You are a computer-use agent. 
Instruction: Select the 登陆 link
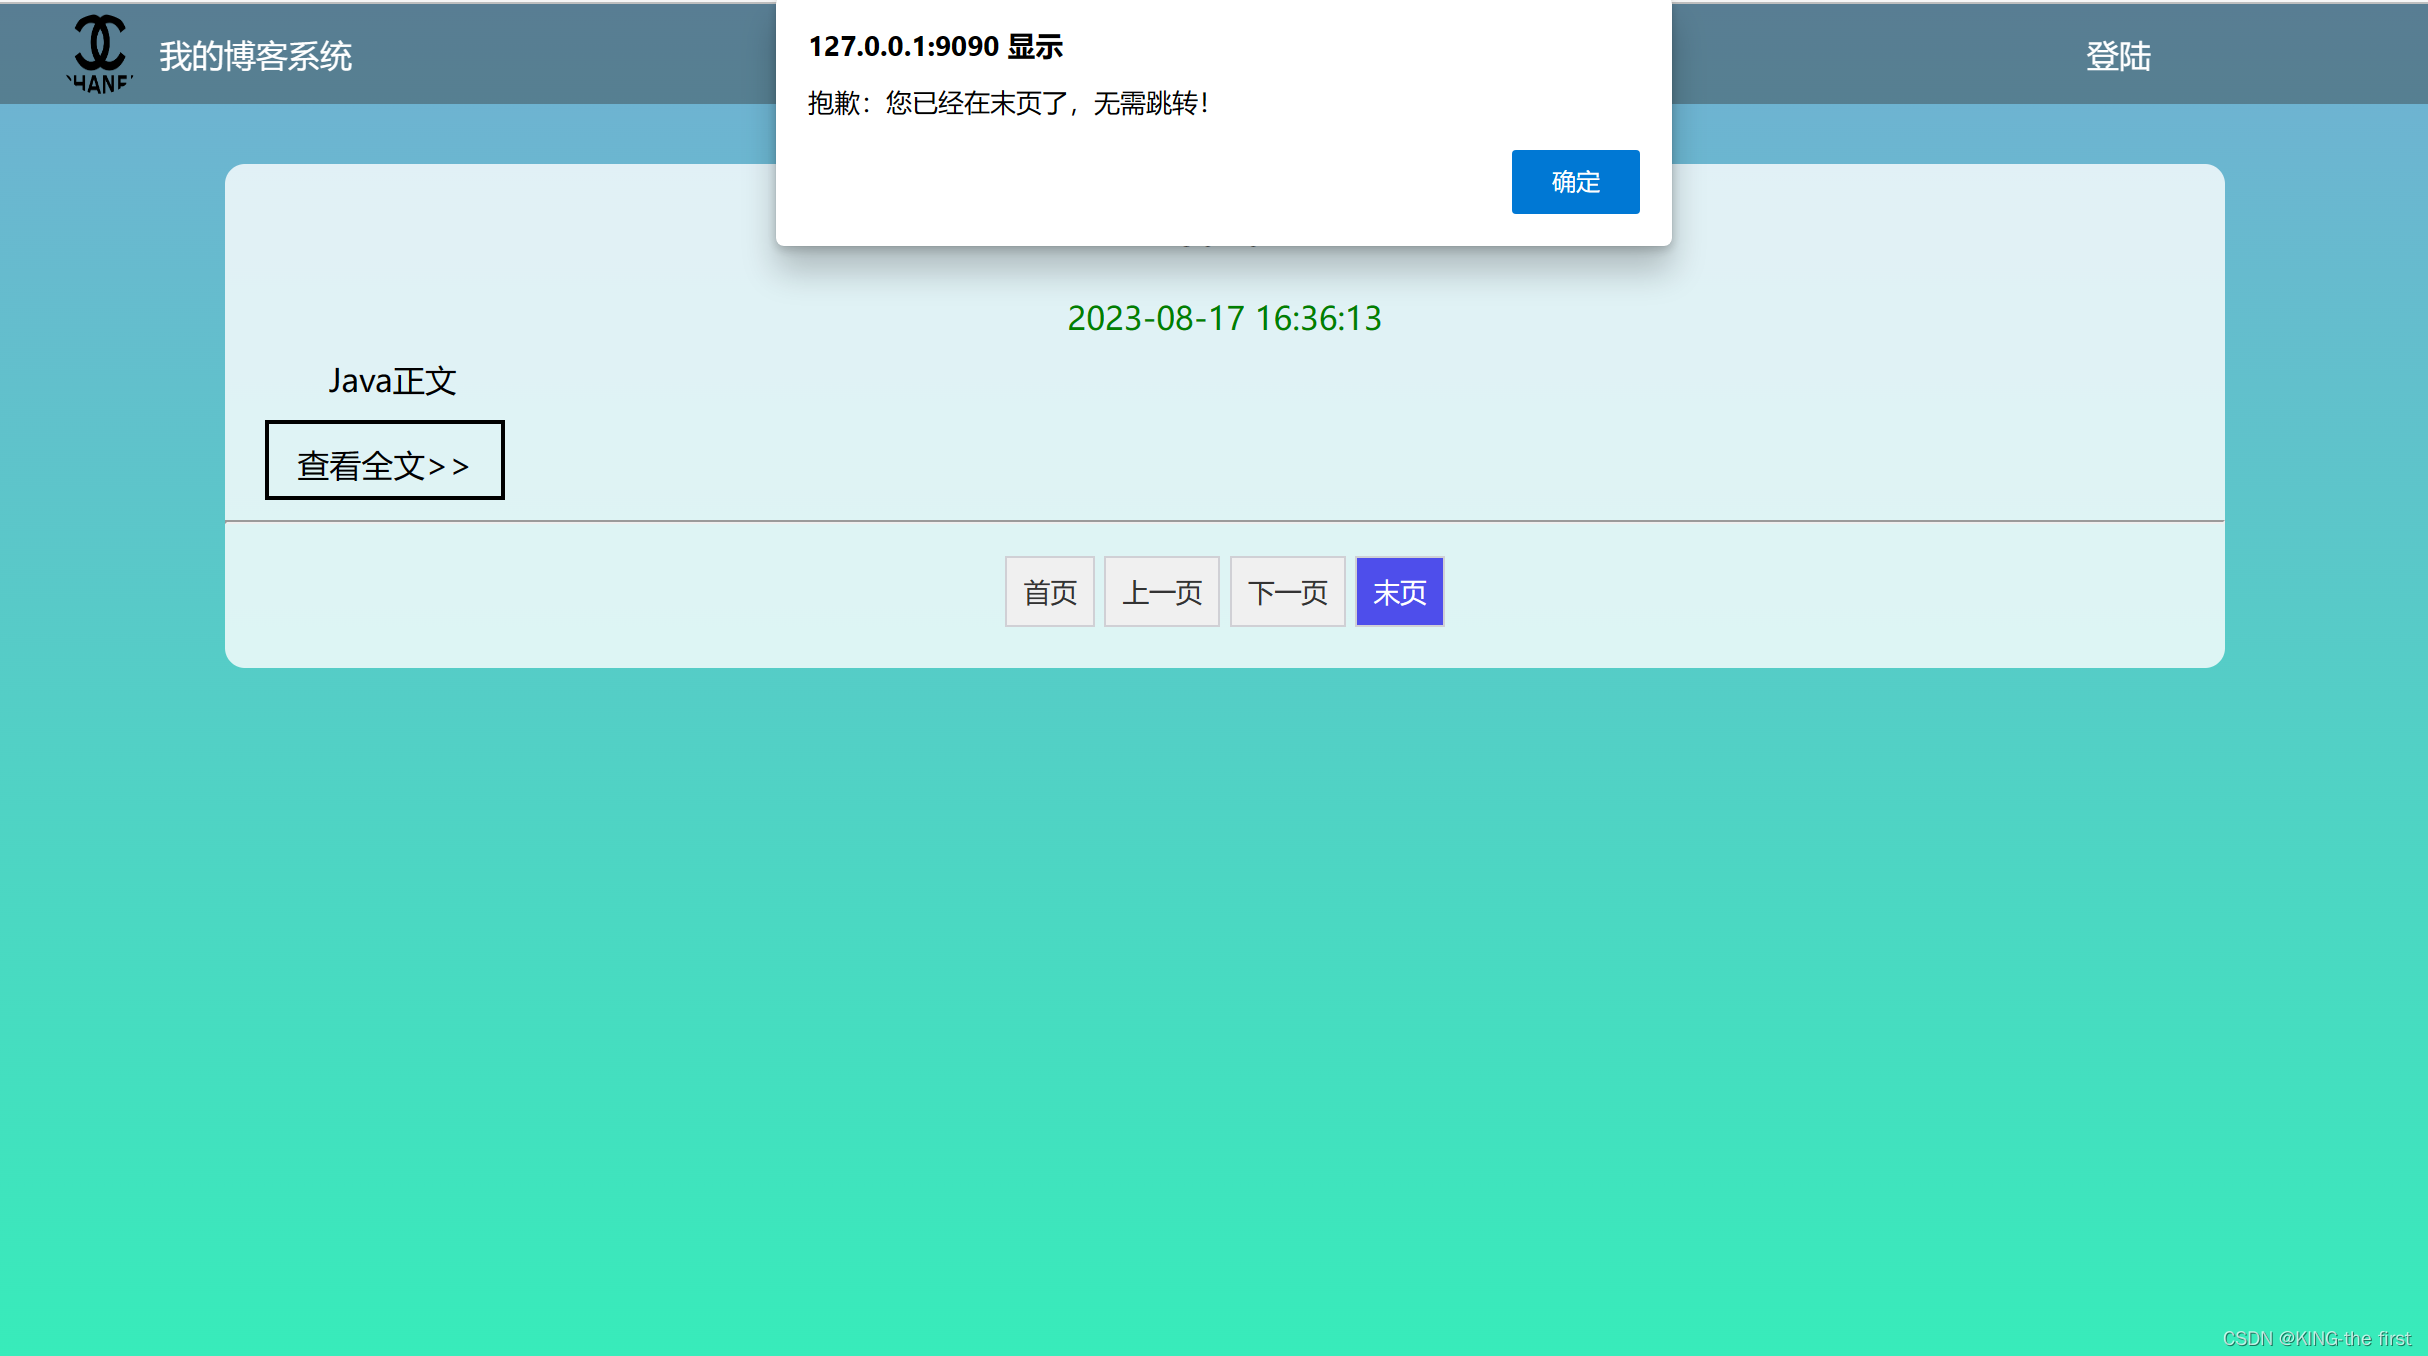click(2119, 57)
